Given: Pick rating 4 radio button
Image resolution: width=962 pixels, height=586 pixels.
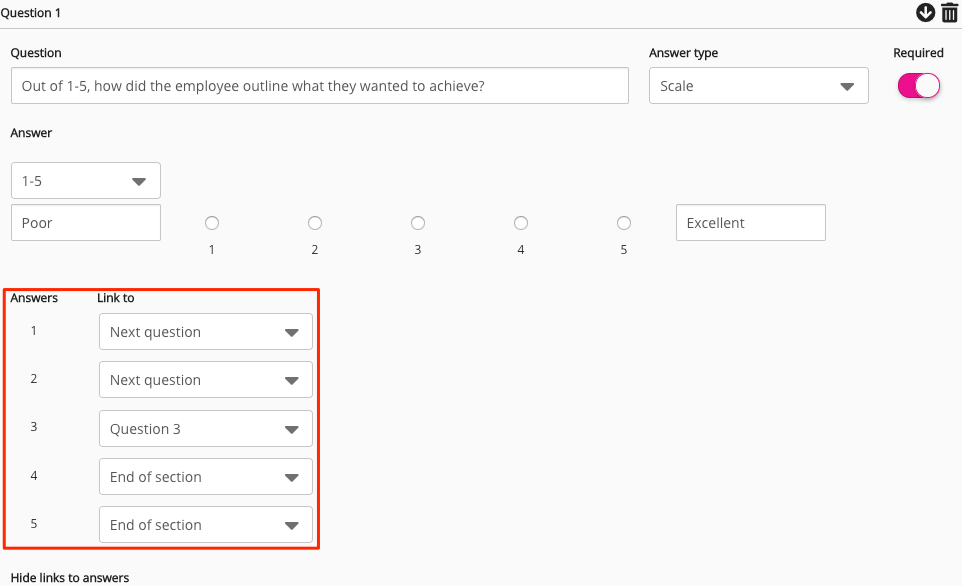Looking at the screenshot, I should pyautogui.click(x=521, y=223).
